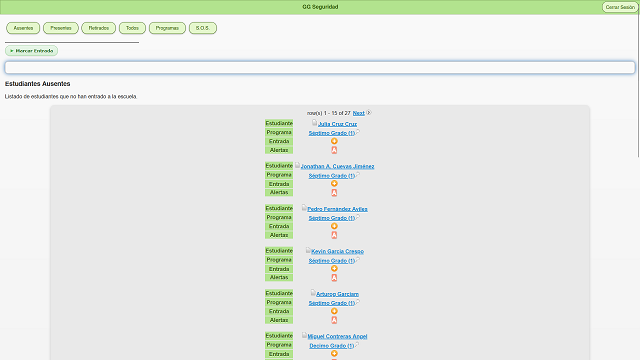Open Séptimo Grado program for Jonathan A. Cuevas Jiménez
This screenshot has height=360, width=640.
332,176
